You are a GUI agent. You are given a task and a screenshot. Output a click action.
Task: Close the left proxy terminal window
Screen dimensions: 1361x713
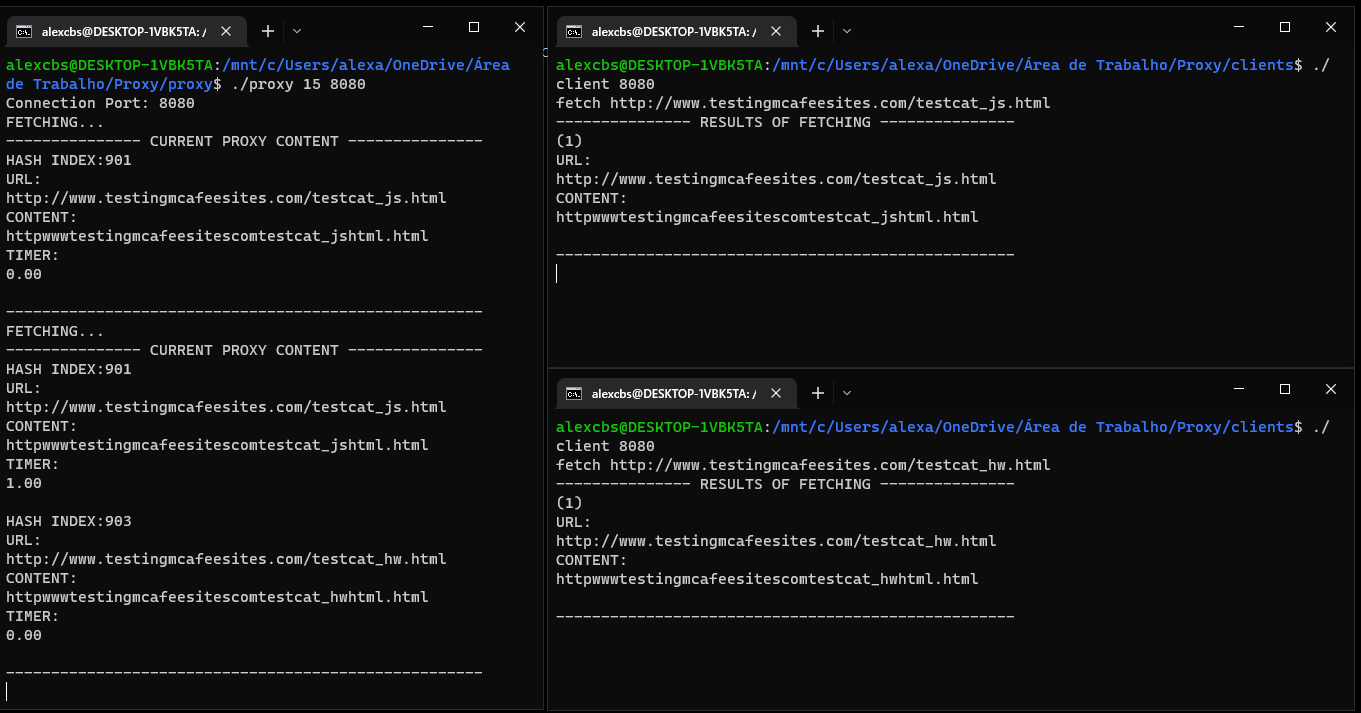pos(520,27)
